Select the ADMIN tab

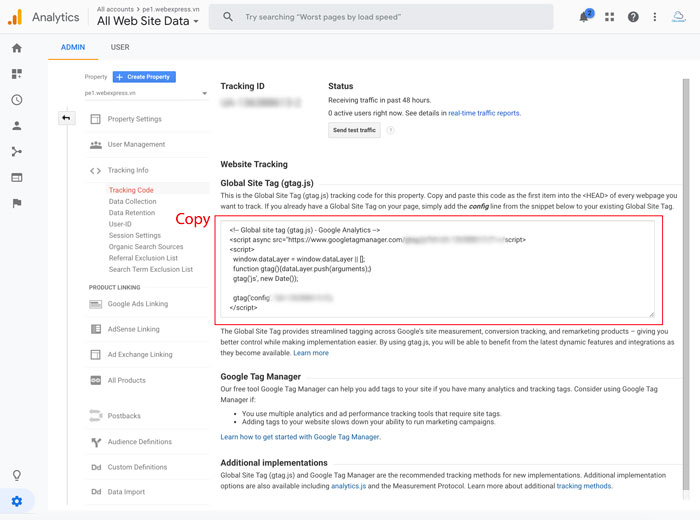[73, 47]
